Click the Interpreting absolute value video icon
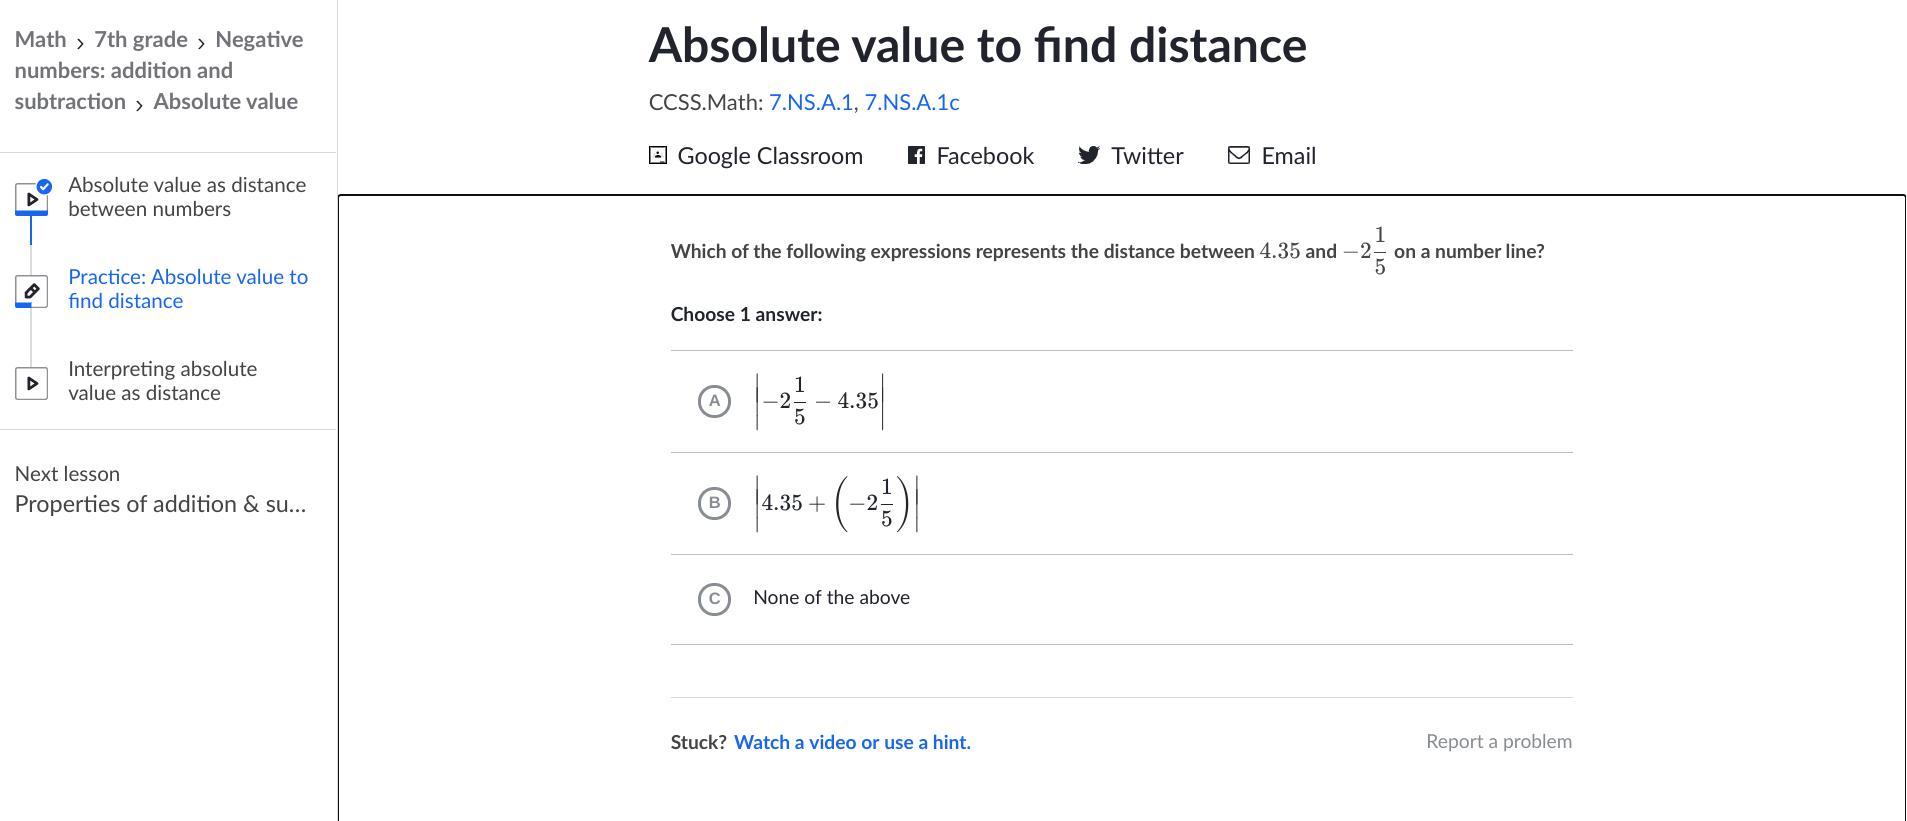1907x821 pixels. tap(31, 383)
